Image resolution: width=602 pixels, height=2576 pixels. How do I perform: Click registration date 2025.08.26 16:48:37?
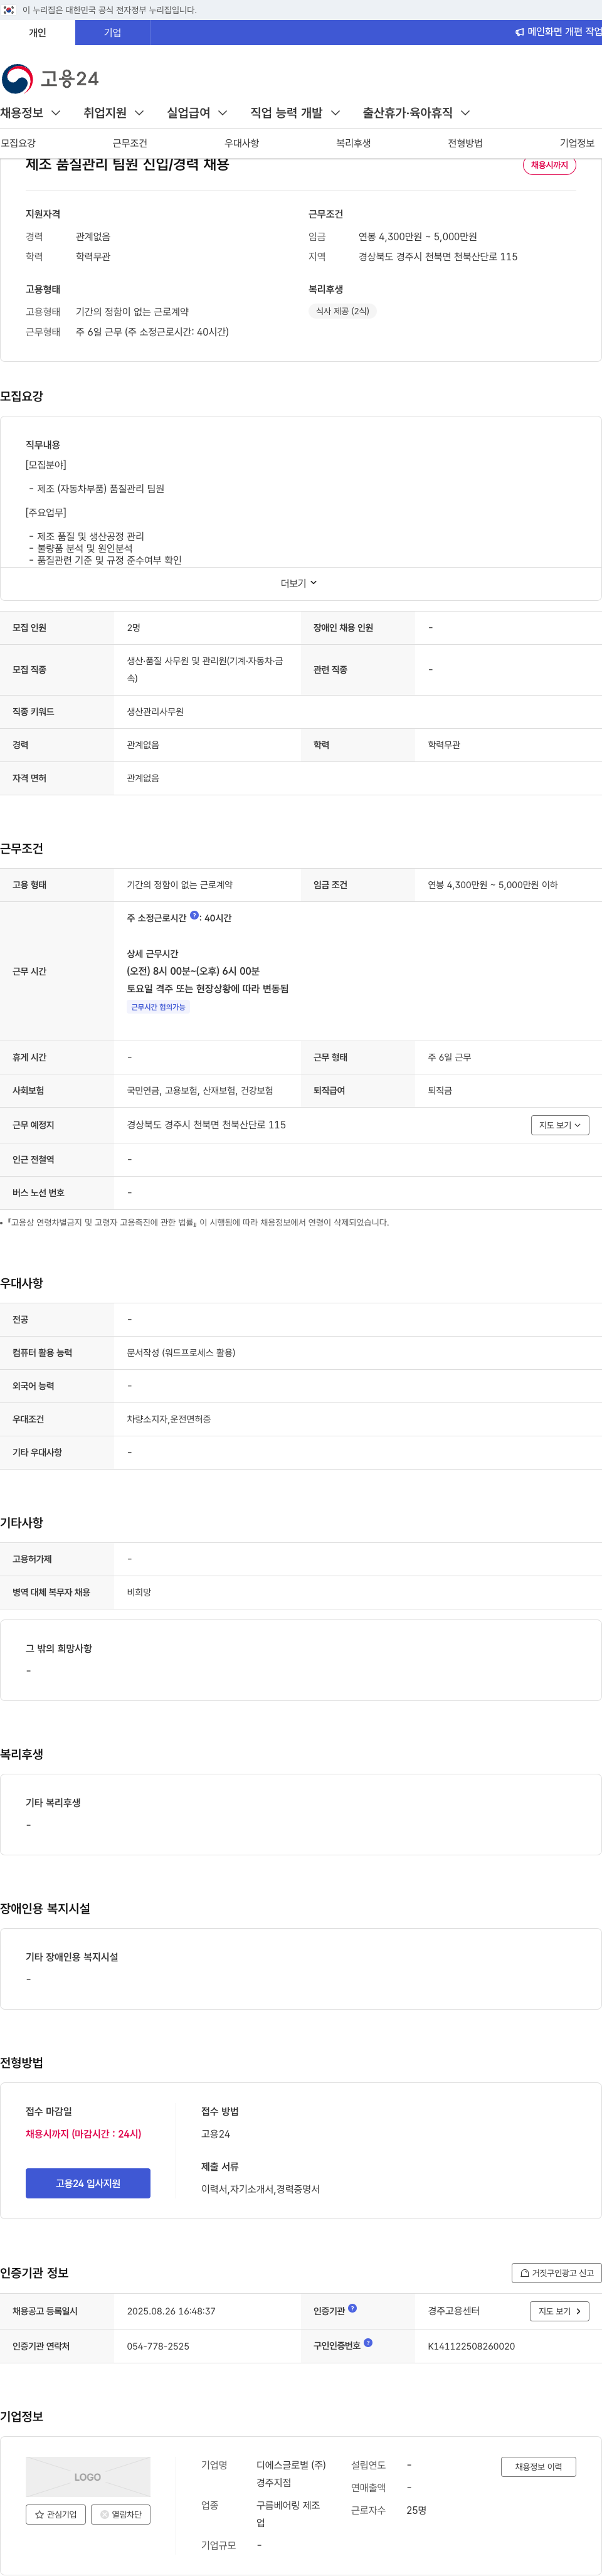point(171,2311)
